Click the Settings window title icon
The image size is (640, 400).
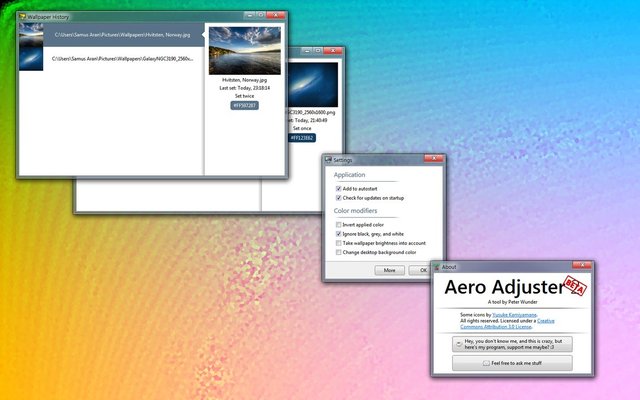click(327, 159)
